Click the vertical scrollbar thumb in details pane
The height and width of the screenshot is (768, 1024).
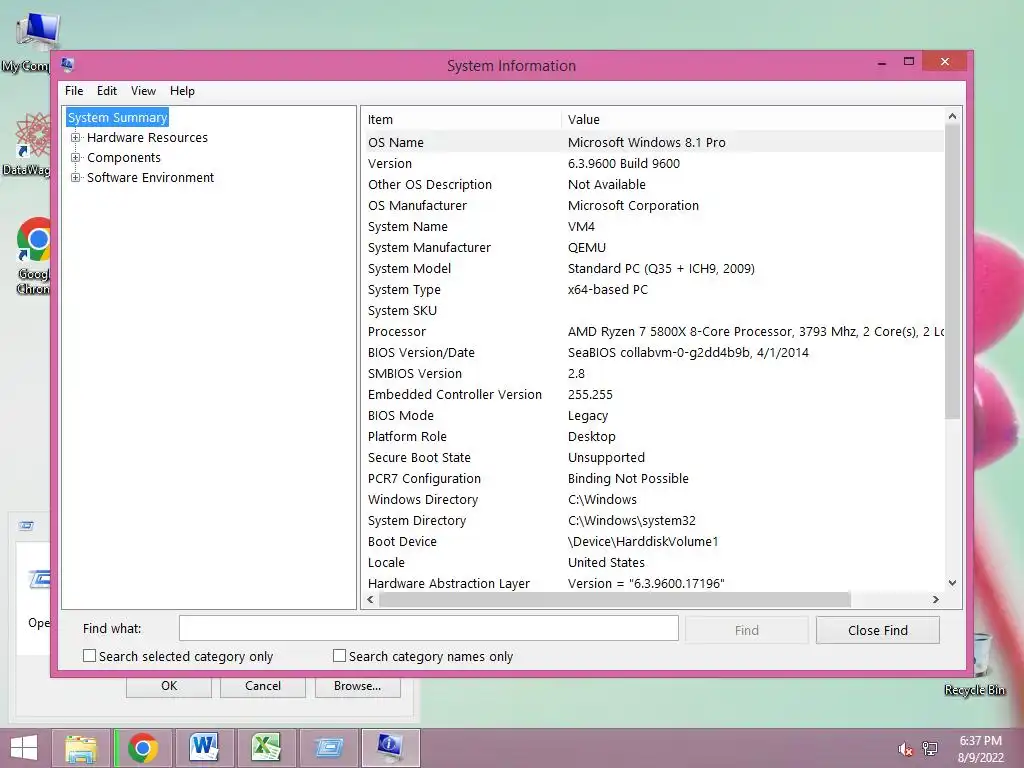[952, 272]
